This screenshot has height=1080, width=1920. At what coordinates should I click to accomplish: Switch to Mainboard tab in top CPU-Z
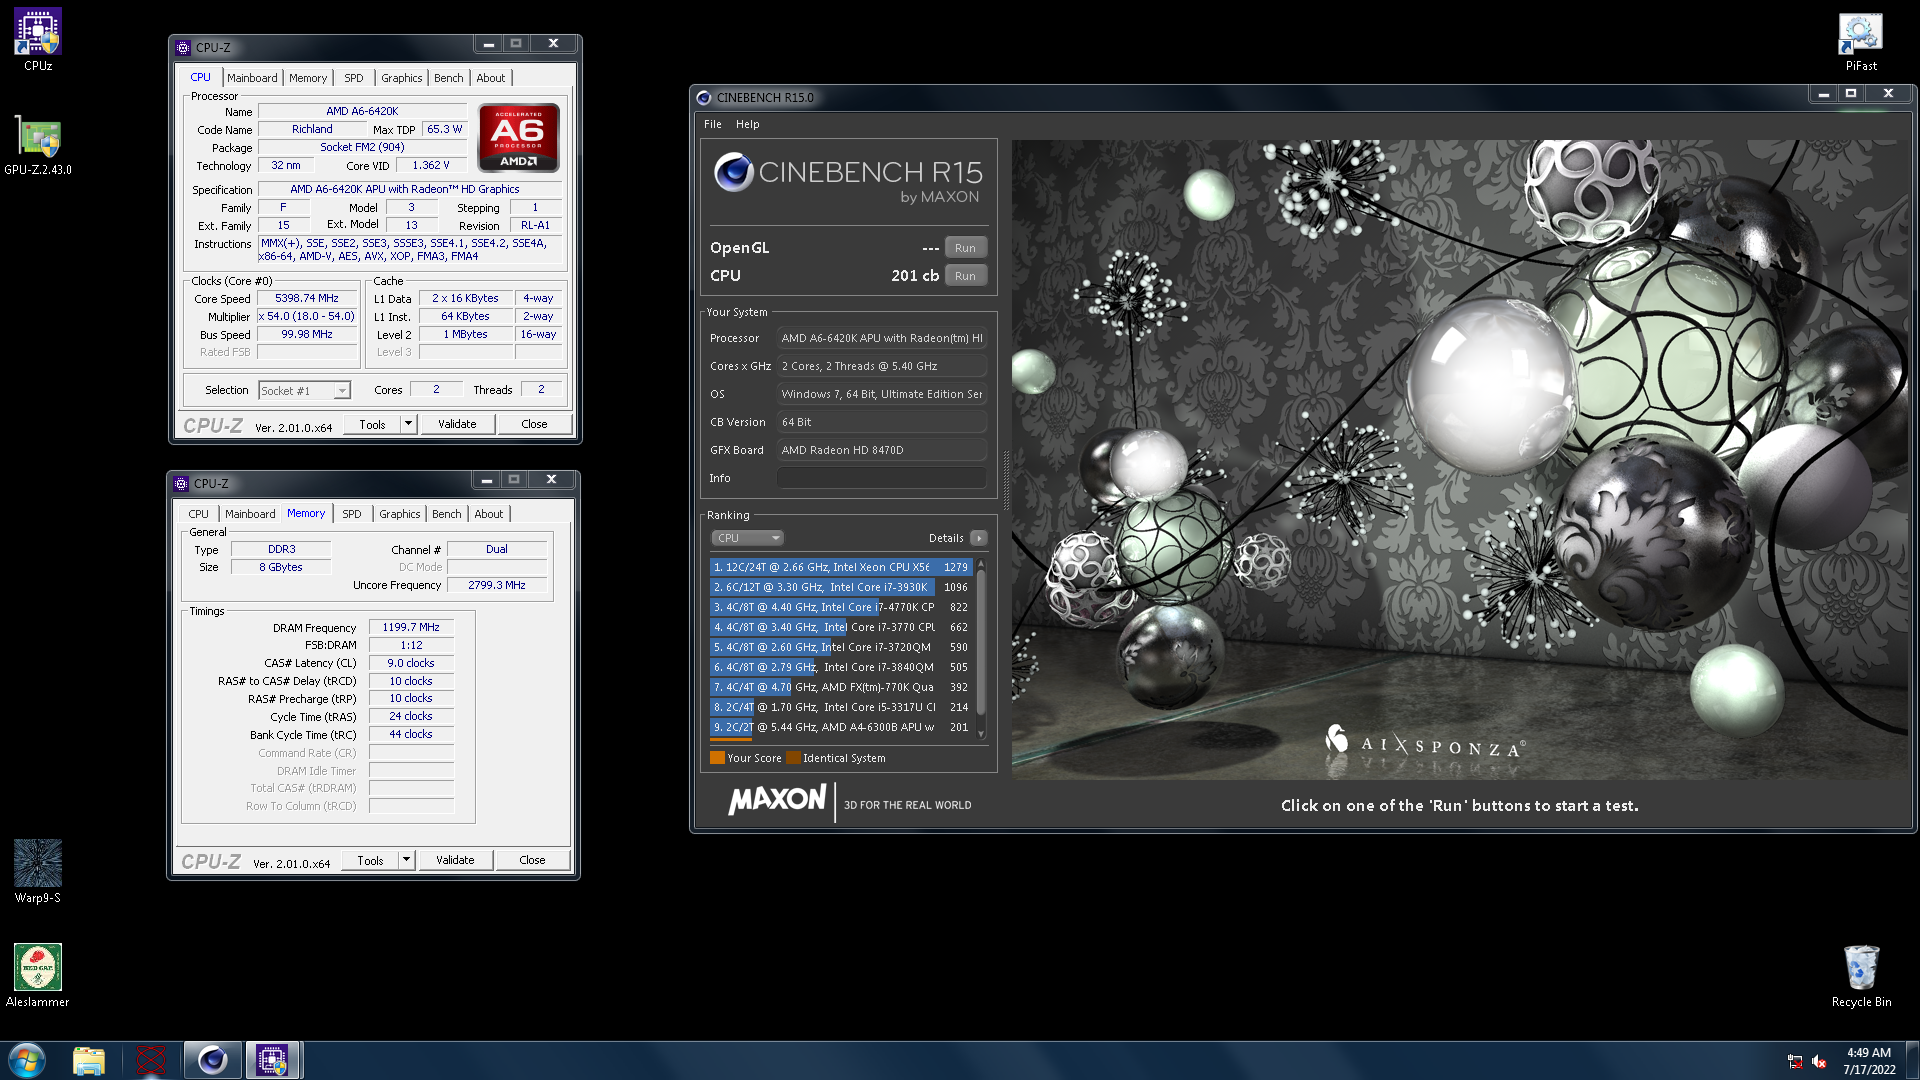252,78
